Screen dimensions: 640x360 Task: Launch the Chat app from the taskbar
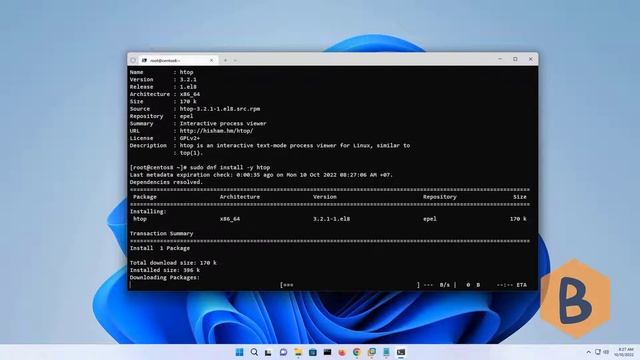283,352
